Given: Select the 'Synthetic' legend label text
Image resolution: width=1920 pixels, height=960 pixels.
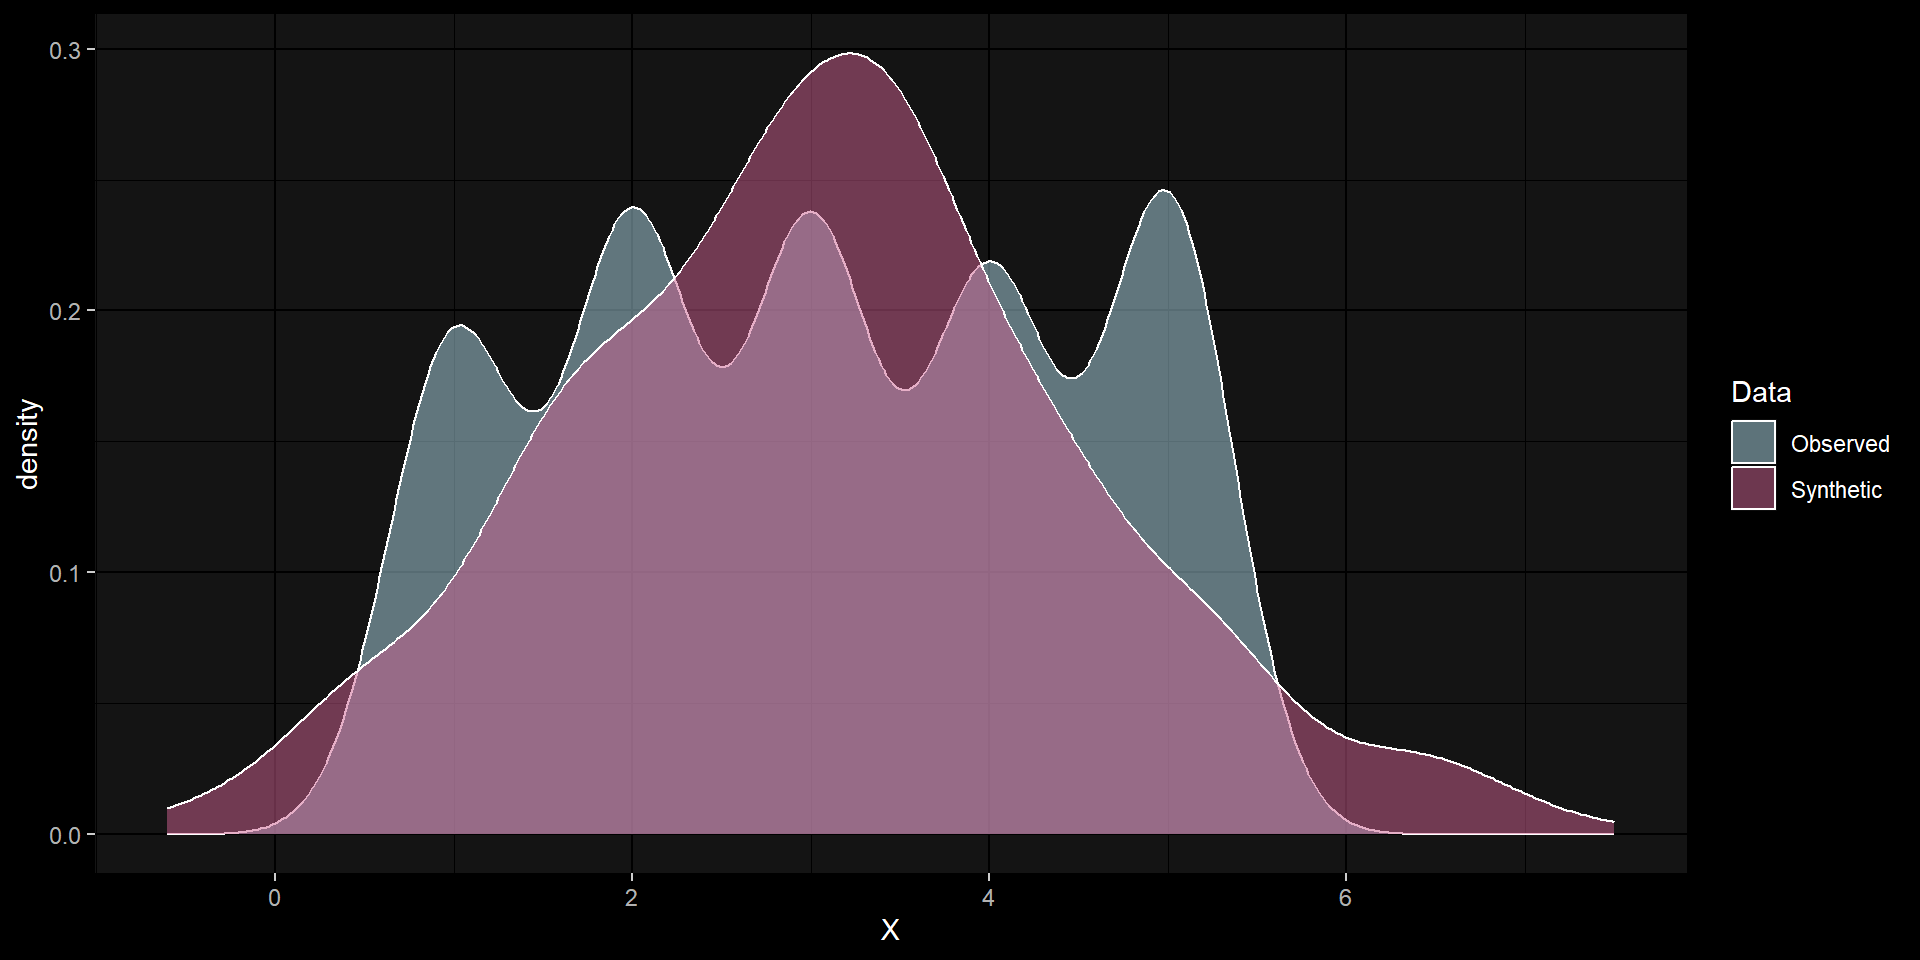Looking at the screenshot, I should (1835, 490).
